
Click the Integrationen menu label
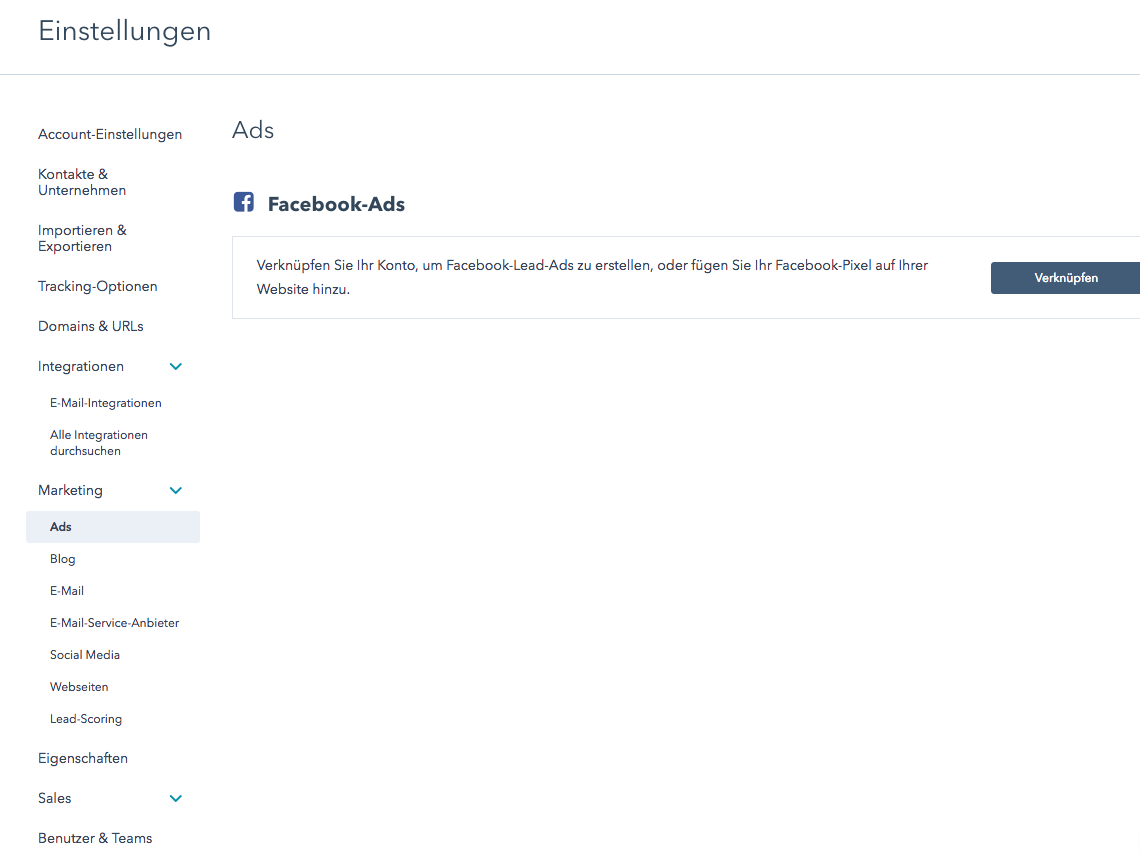point(81,366)
